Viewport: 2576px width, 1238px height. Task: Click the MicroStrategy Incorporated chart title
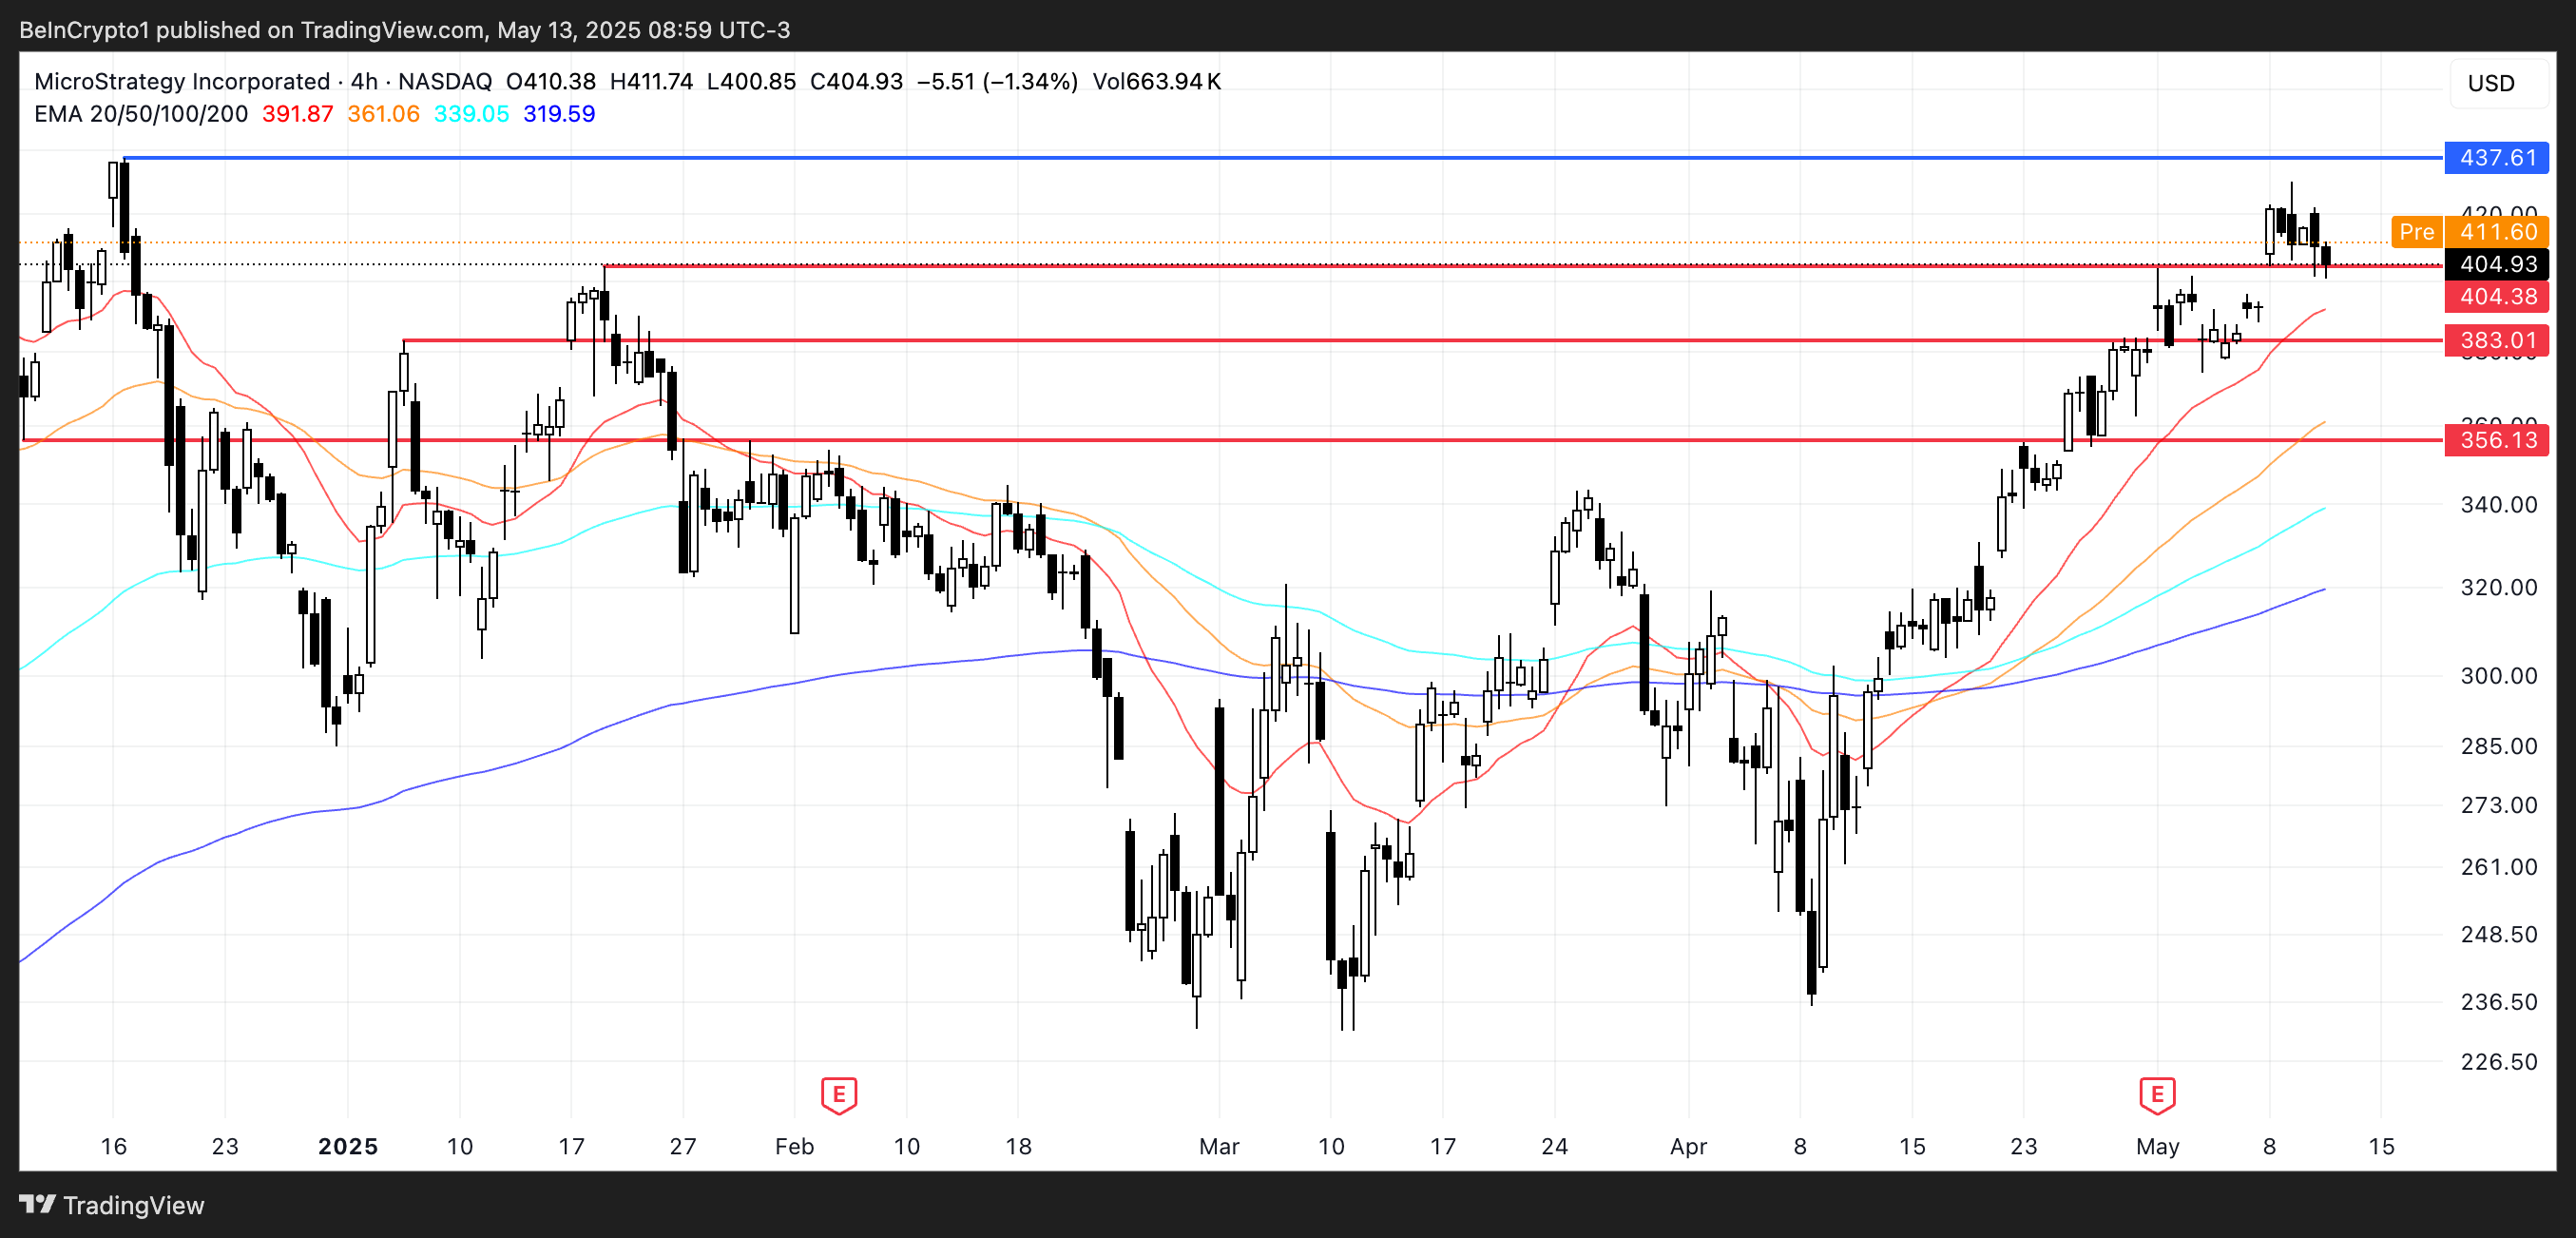[182, 81]
